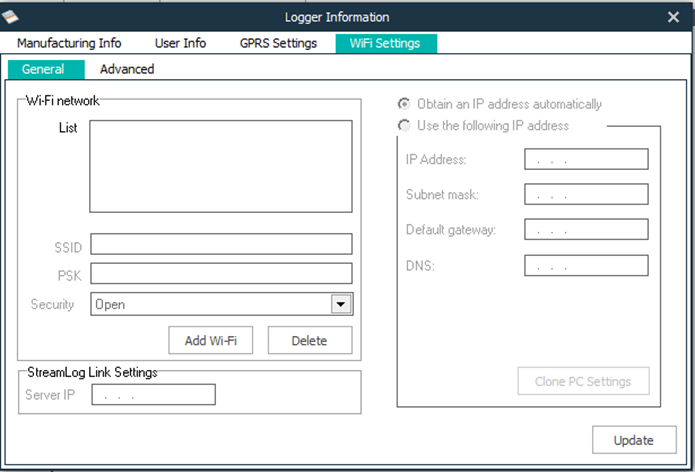695x472 pixels.
Task: Go to GPRS Settings tab
Action: (278, 43)
